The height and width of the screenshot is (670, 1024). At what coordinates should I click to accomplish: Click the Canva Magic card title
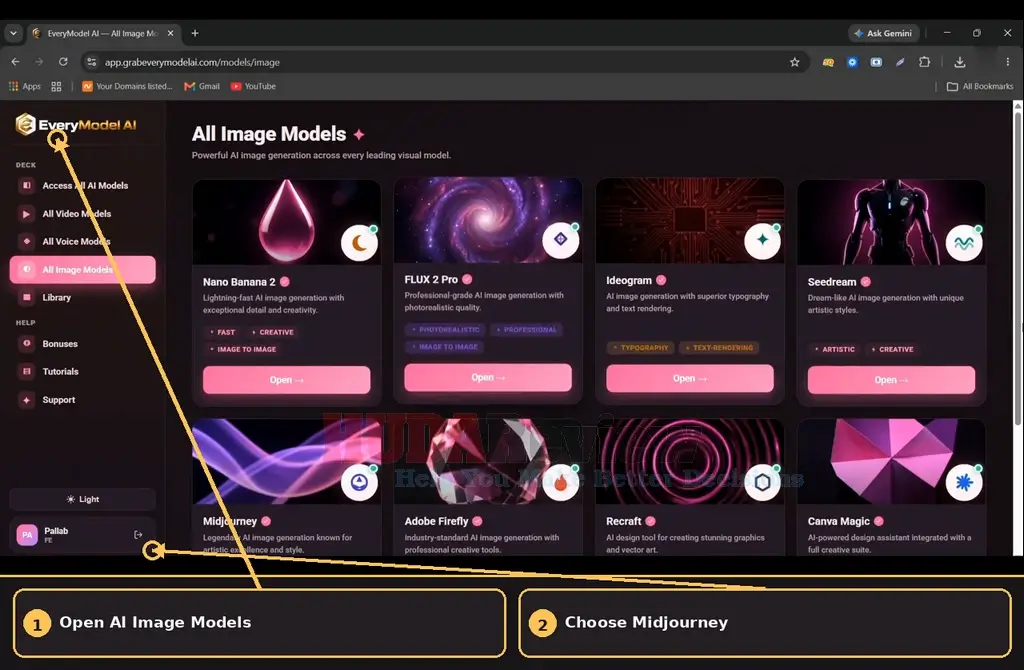point(839,521)
